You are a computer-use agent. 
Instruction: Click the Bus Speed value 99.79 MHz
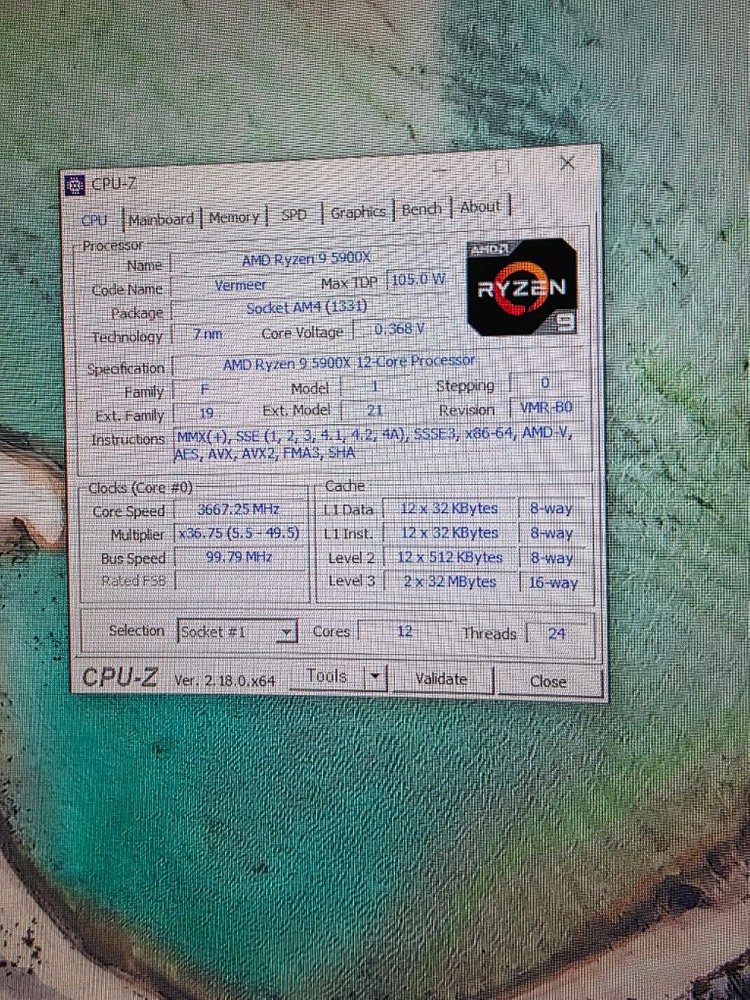pyautogui.click(x=239, y=557)
